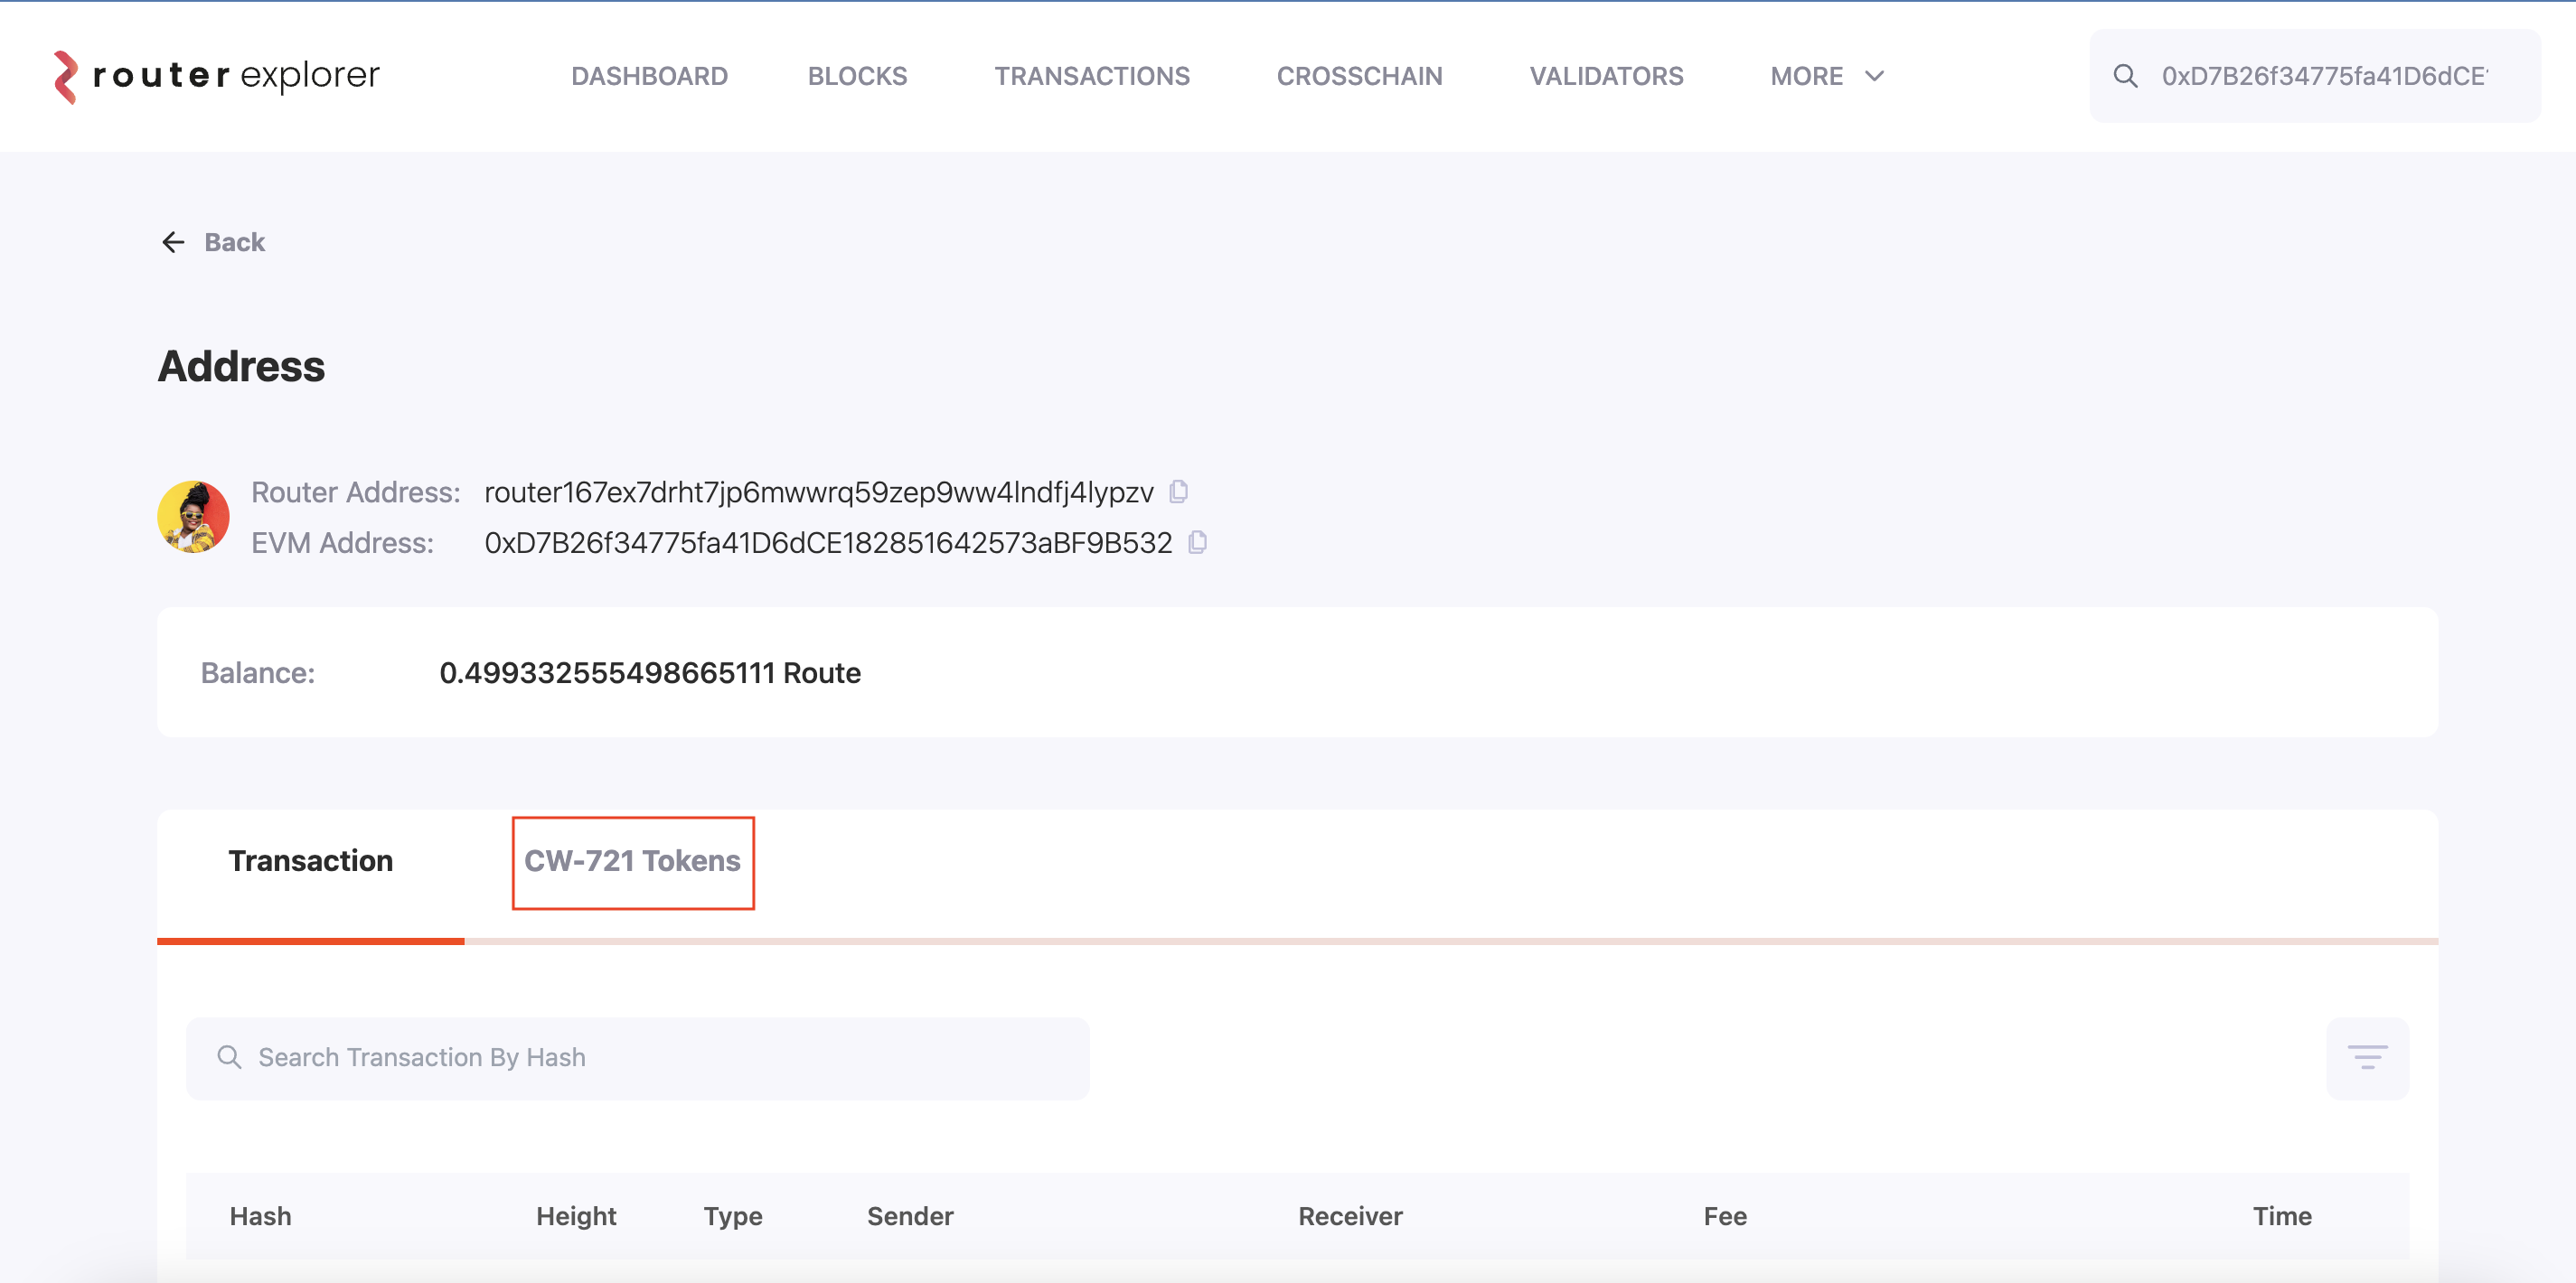Image resolution: width=2576 pixels, height=1283 pixels.
Task: Click the Back link
Action: pos(234,242)
